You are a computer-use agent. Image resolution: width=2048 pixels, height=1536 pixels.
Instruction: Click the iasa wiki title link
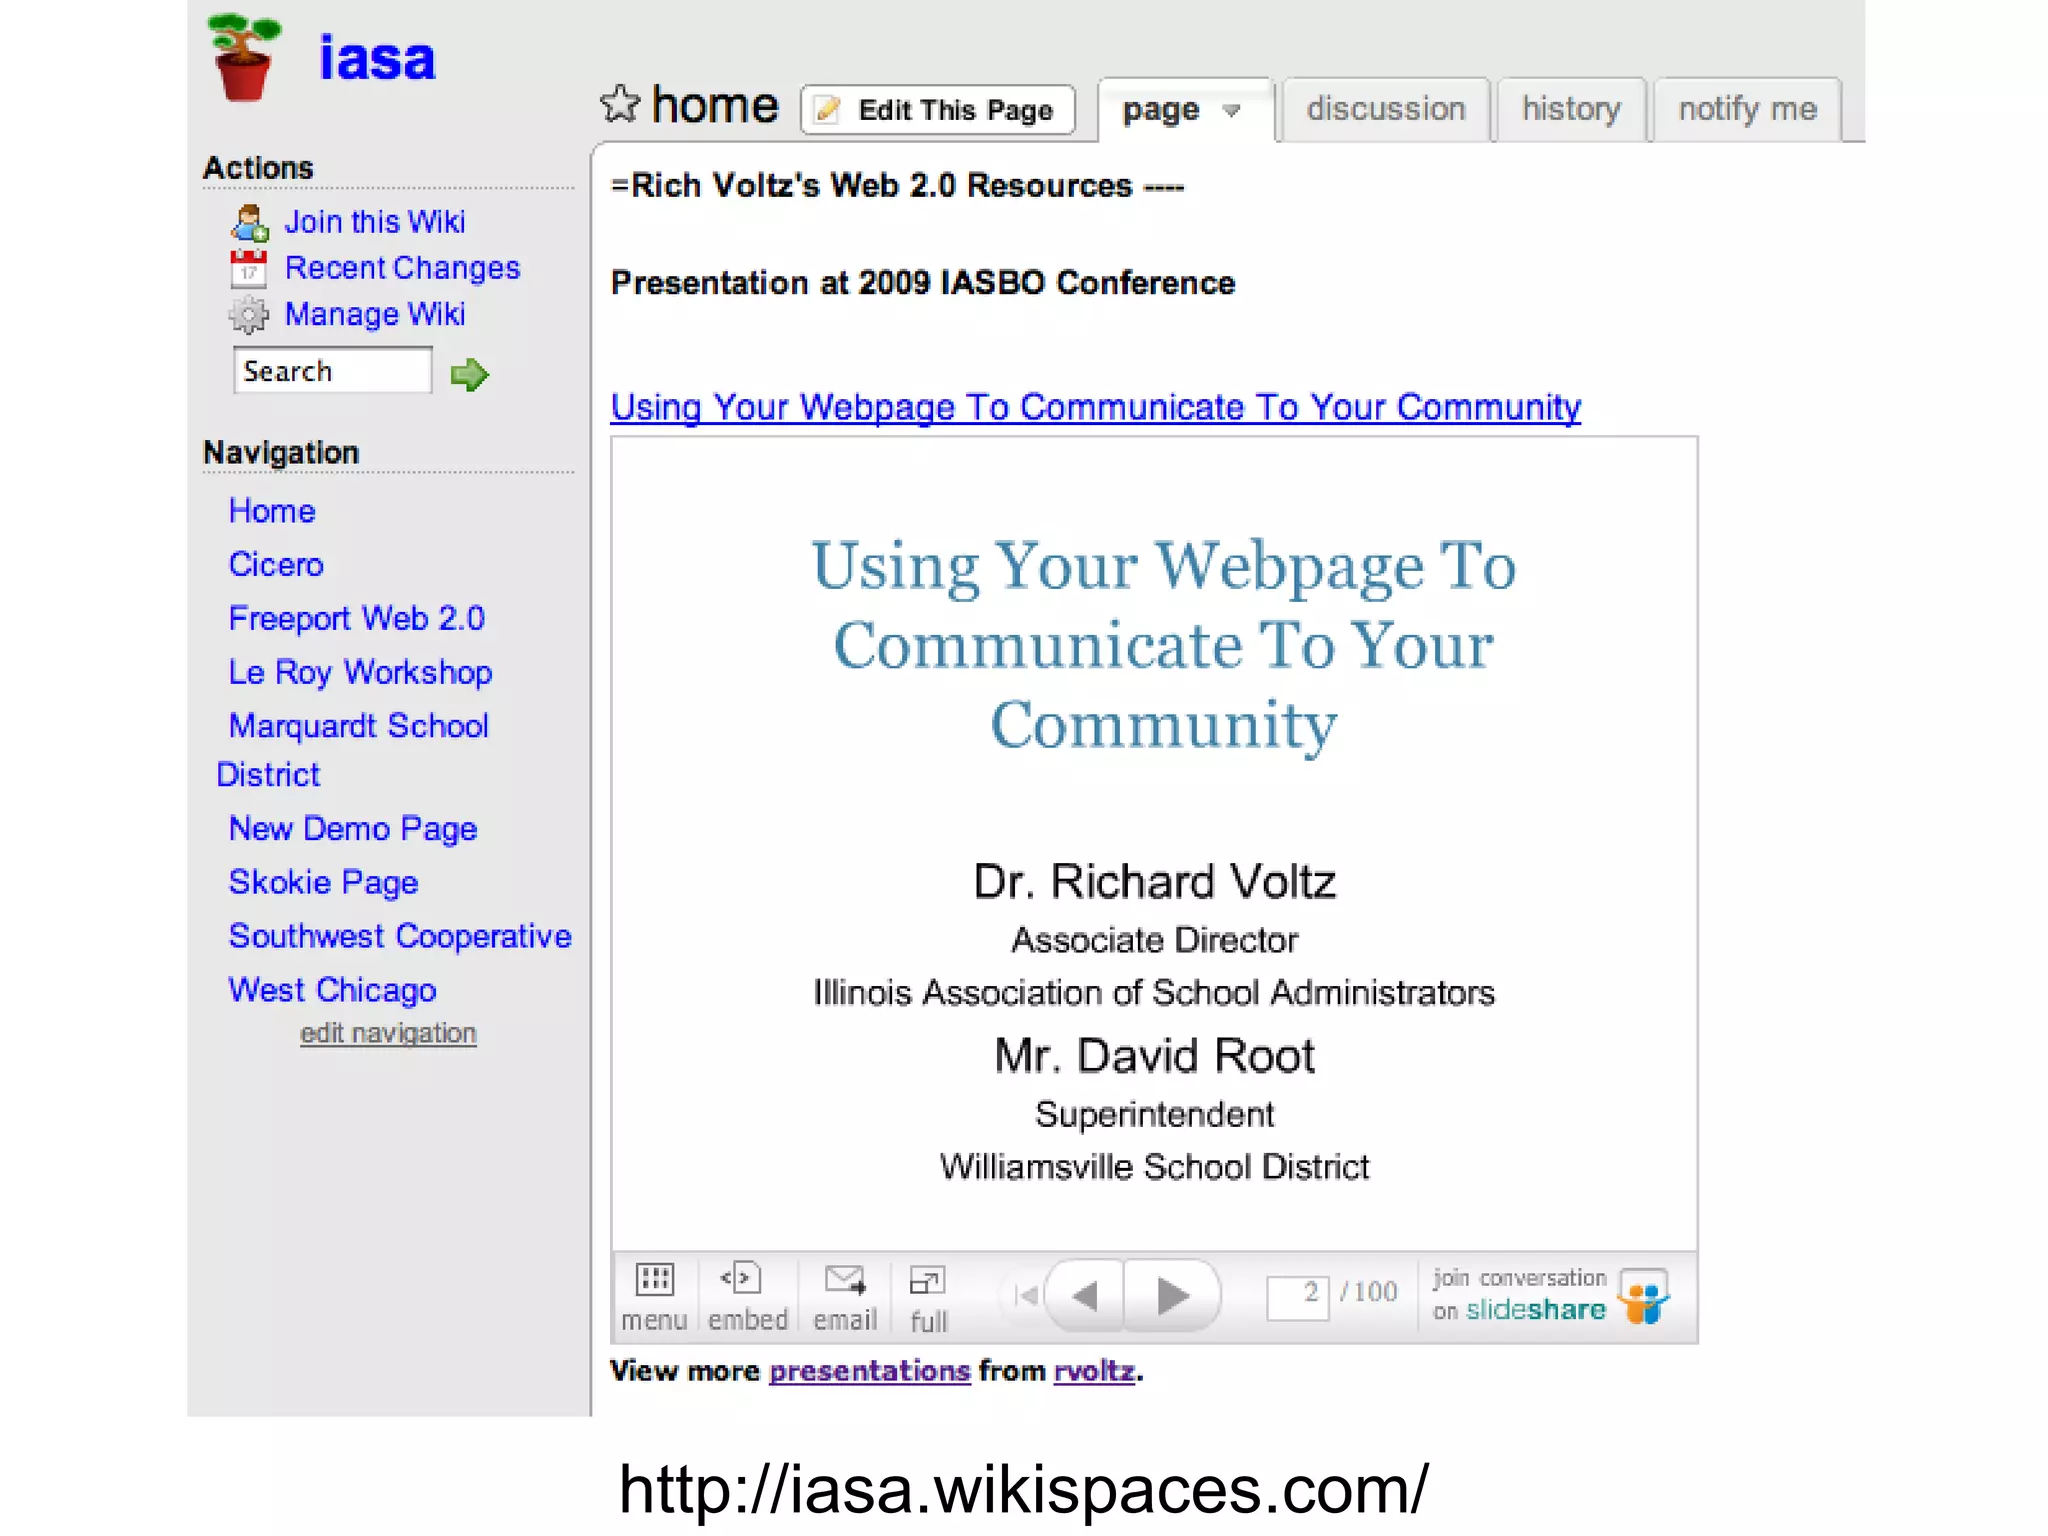(x=377, y=58)
